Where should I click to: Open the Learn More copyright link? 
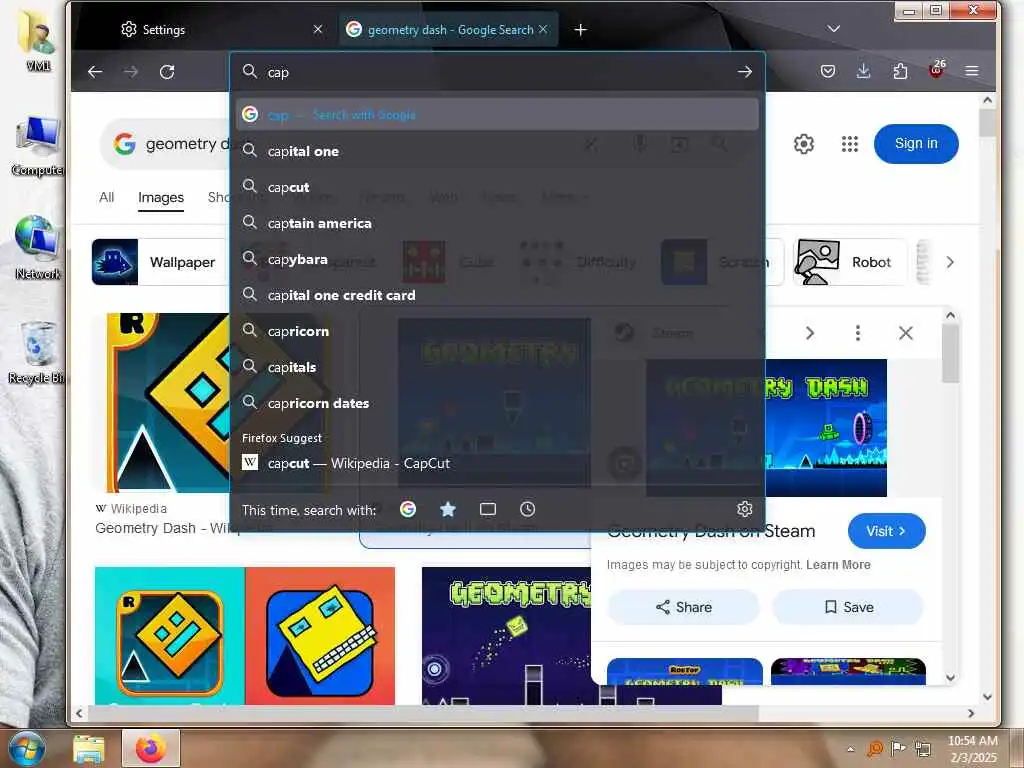click(838, 564)
